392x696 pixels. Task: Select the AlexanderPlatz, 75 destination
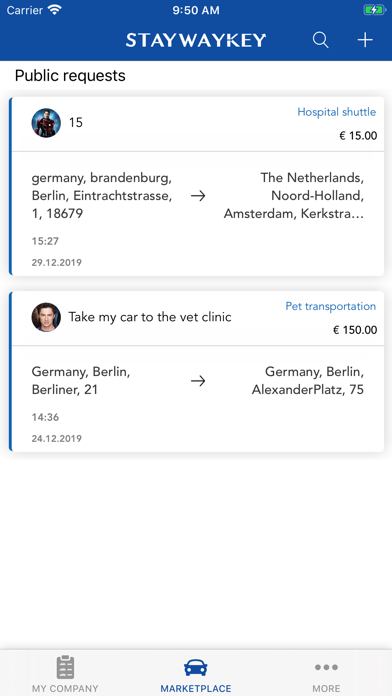tap(308, 381)
